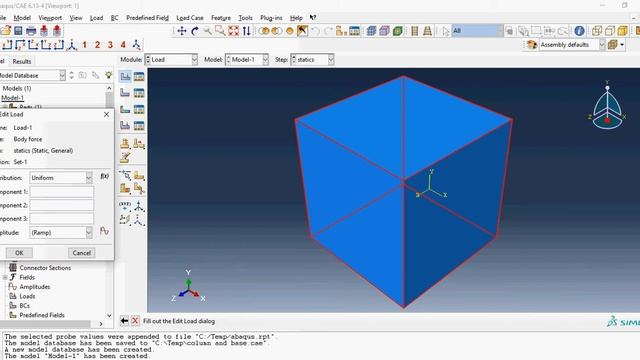Open the Module dropdown showing Load

coord(171,60)
